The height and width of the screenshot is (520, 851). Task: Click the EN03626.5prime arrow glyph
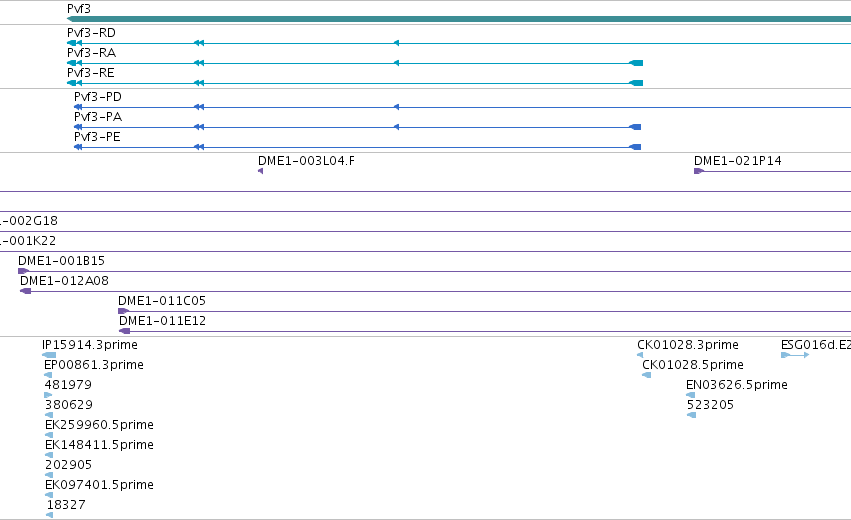pyautogui.click(x=690, y=395)
